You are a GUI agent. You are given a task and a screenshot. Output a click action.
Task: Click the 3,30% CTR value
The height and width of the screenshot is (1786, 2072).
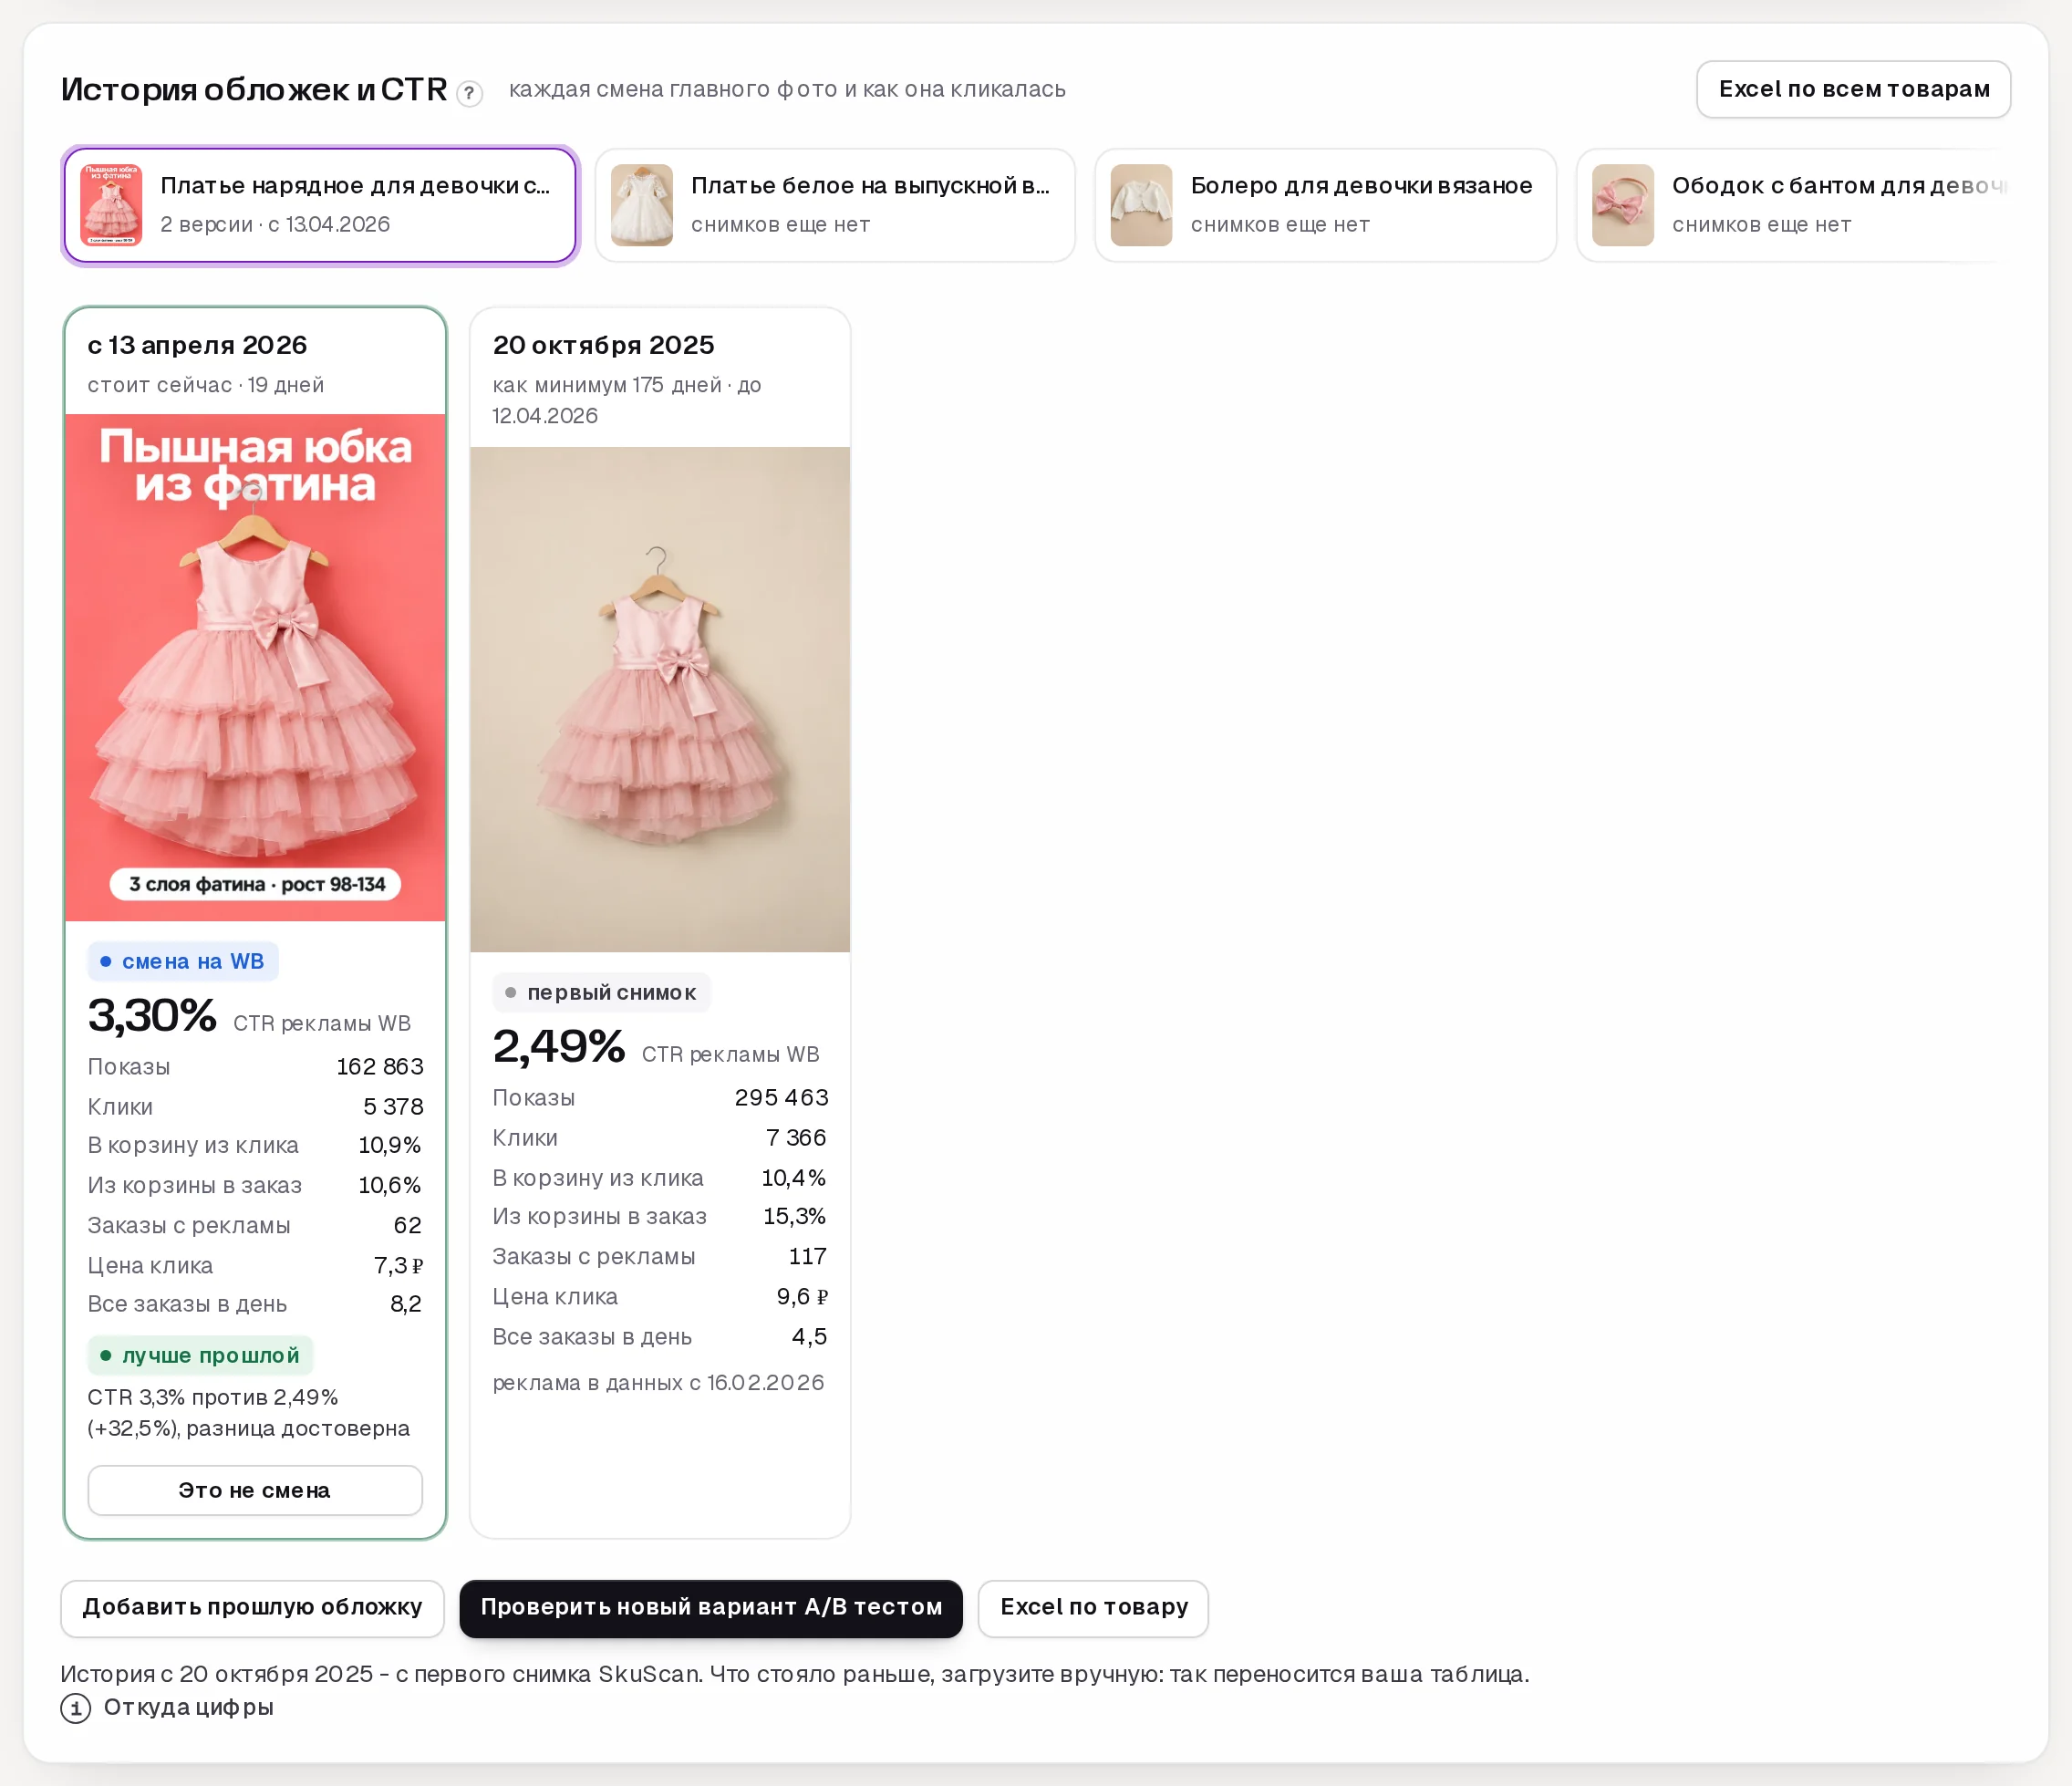coord(152,1017)
